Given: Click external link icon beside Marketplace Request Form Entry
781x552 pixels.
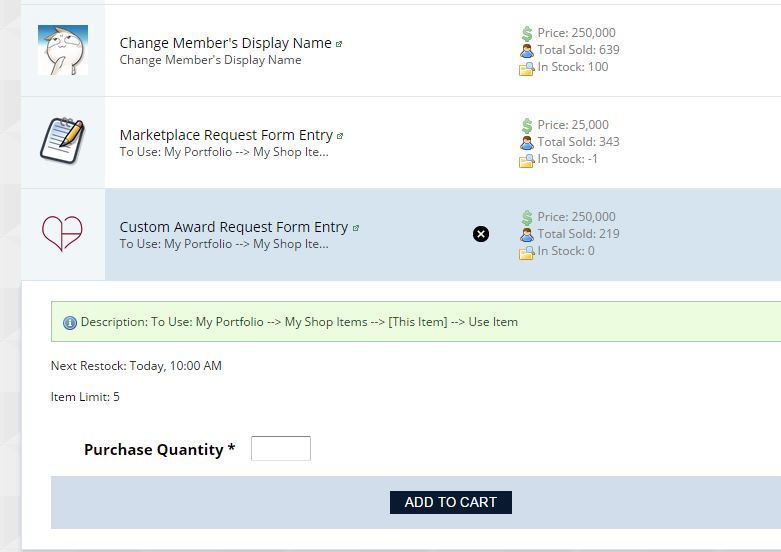Looking at the screenshot, I should pos(340,136).
